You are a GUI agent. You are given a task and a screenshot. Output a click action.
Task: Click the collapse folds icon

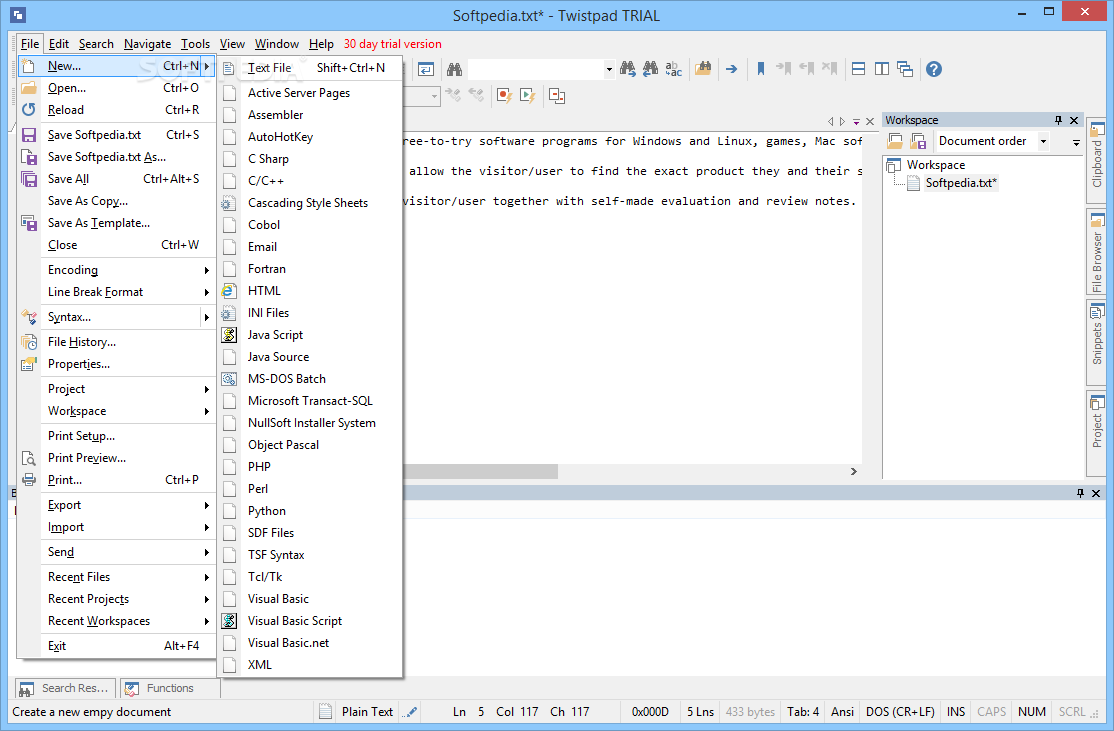(x=557, y=95)
